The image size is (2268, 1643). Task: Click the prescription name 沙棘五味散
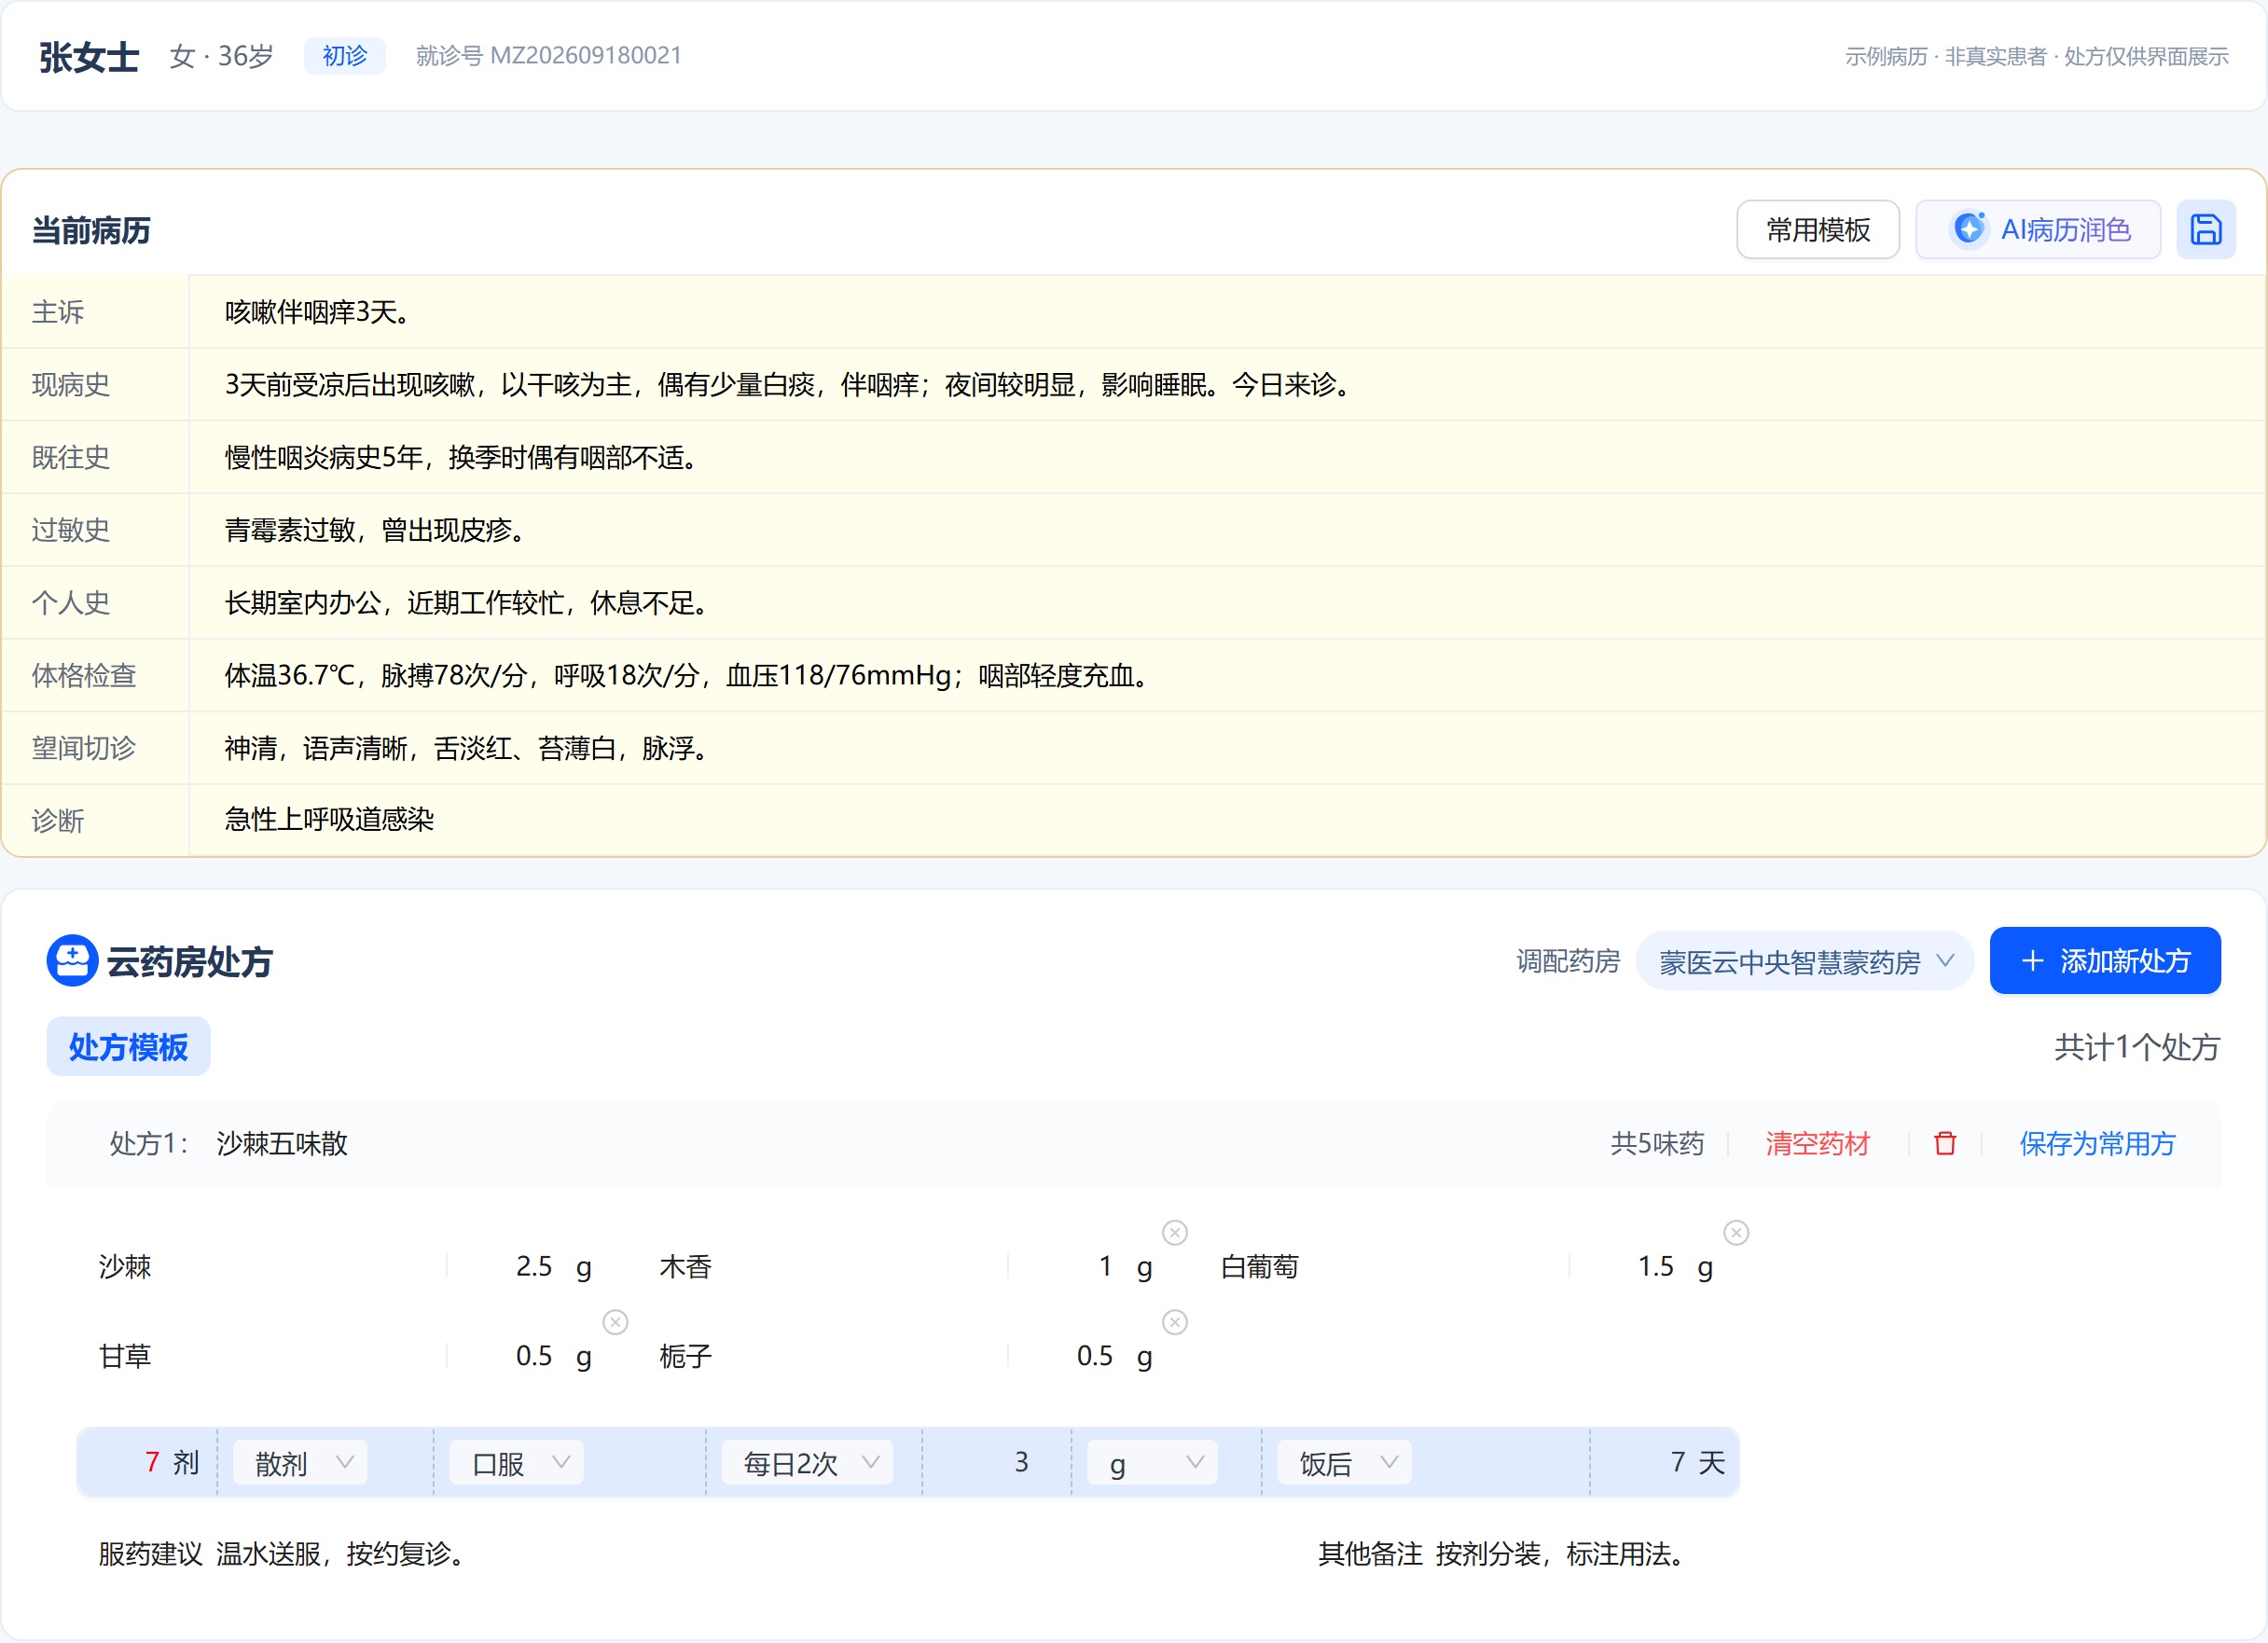point(282,1143)
